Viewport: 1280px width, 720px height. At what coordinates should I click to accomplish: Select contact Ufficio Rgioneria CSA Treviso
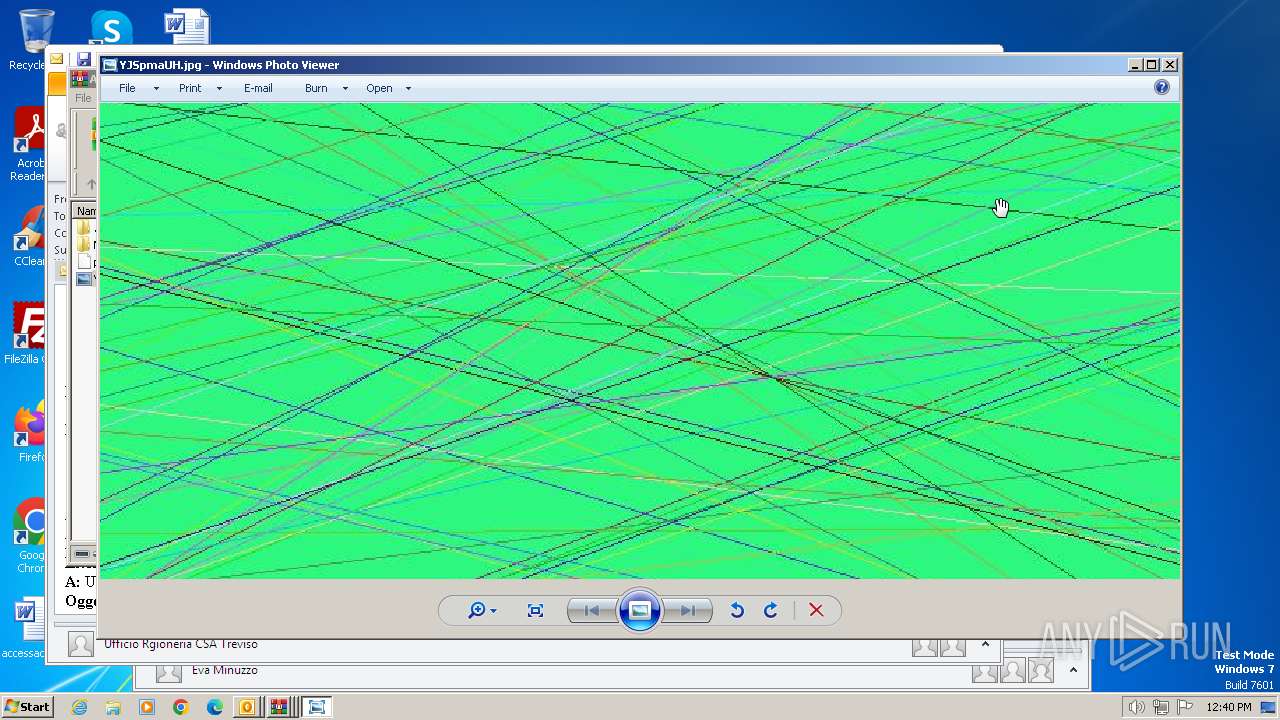(x=181, y=644)
